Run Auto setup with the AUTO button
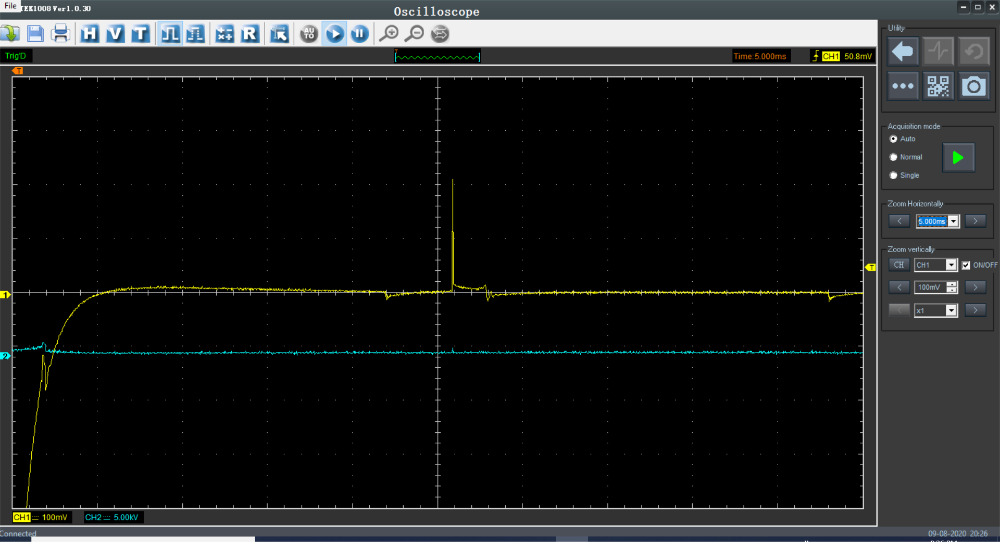The height and width of the screenshot is (552, 1000). (309, 34)
